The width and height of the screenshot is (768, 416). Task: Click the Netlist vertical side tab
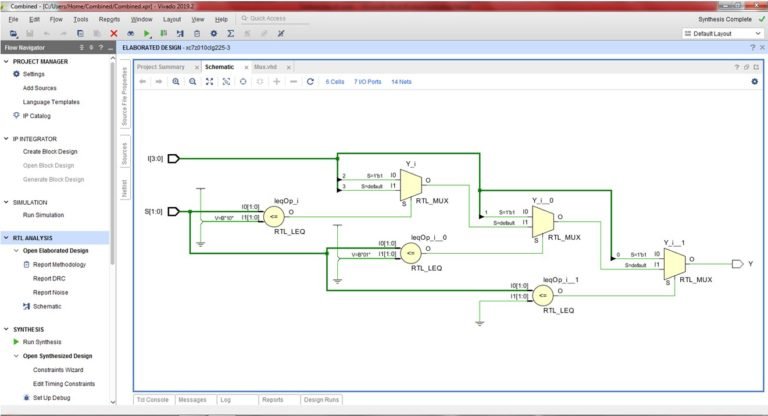pos(124,188)
